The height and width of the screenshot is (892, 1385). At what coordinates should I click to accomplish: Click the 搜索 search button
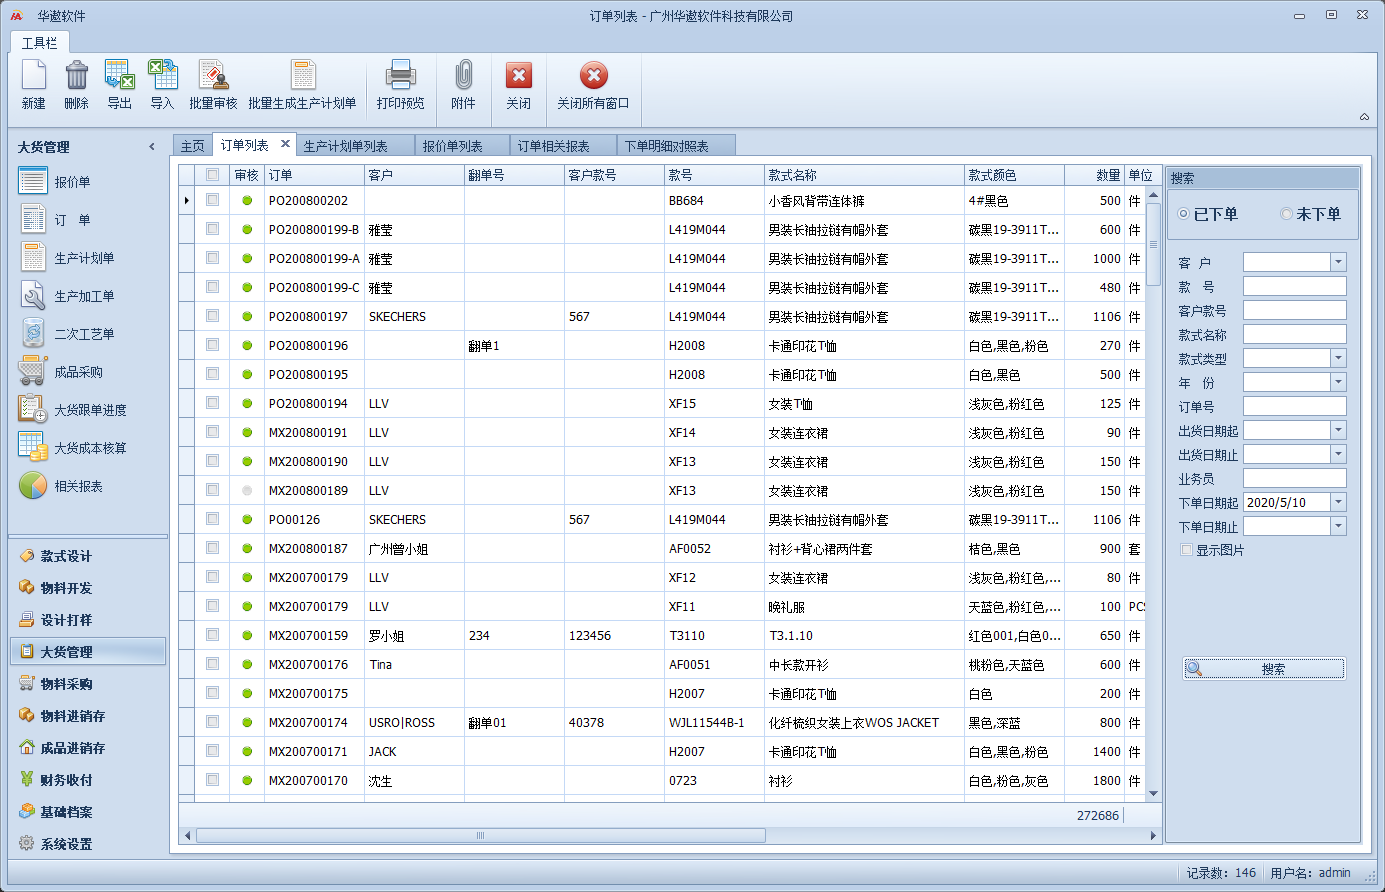click(x=1264, y=669)
